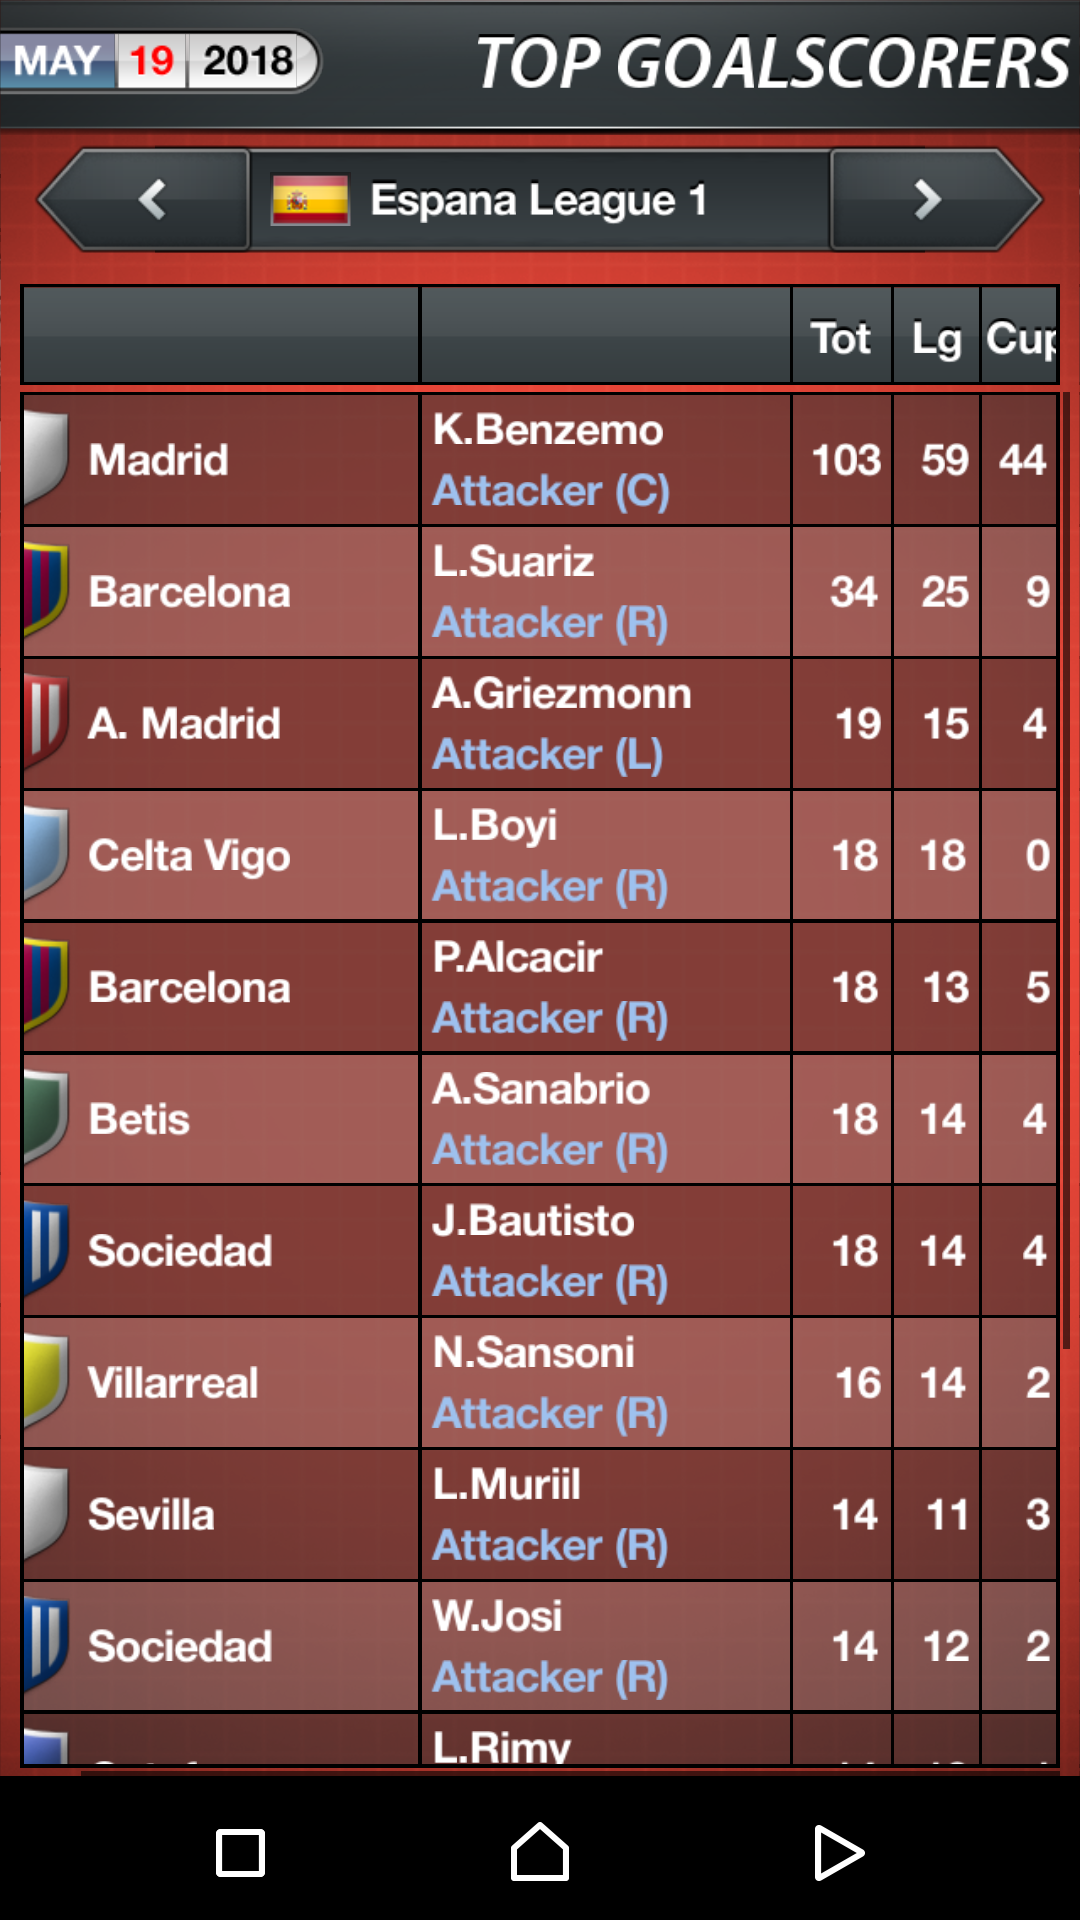The width and height of the screenshot is (1080, 1920).
Task: Open player L.Suariz's profile
Action: click(x=513, y=562)
